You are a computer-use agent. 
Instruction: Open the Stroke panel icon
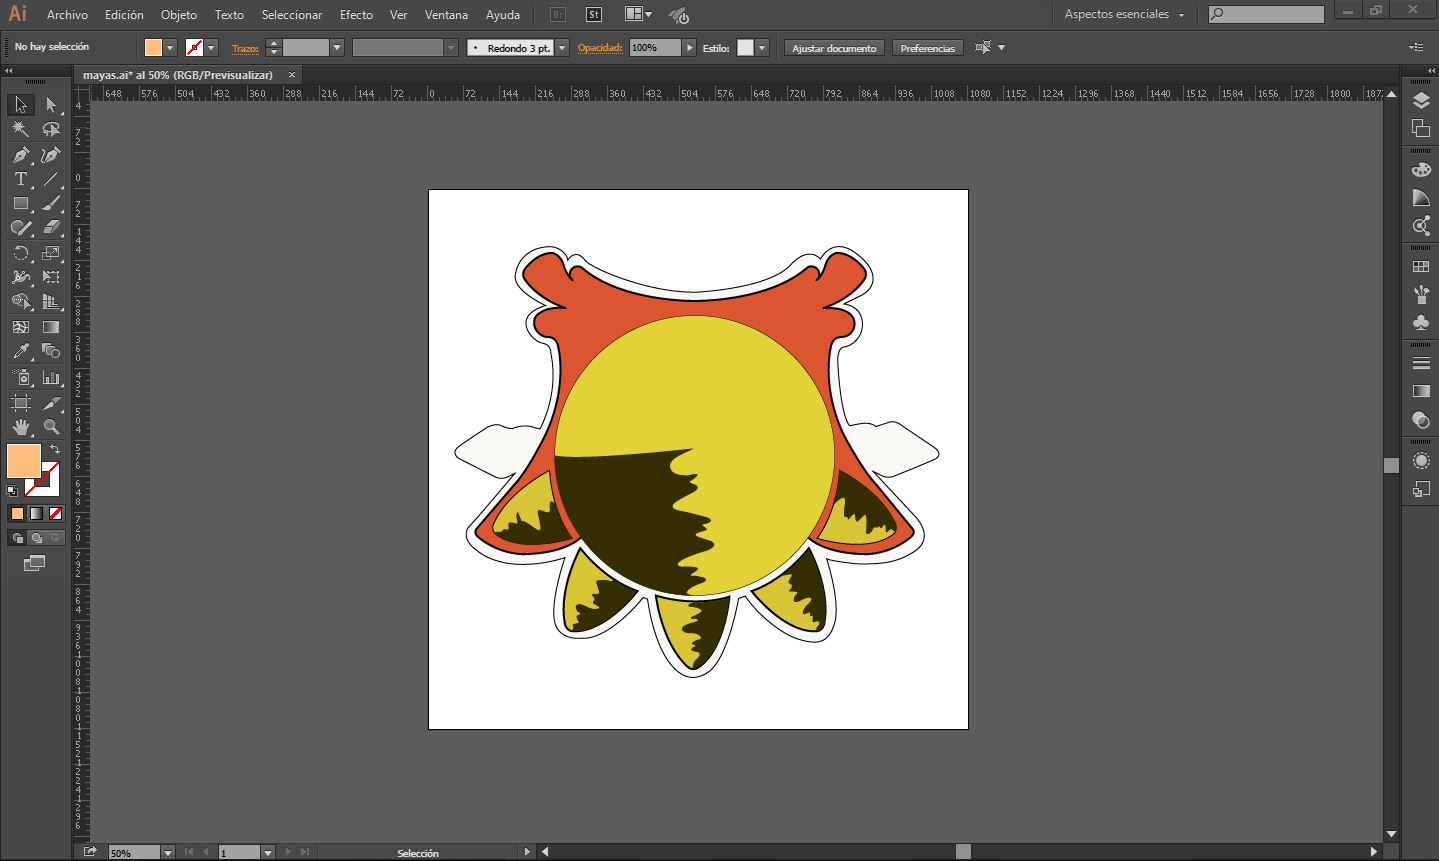click(1421, 364)
